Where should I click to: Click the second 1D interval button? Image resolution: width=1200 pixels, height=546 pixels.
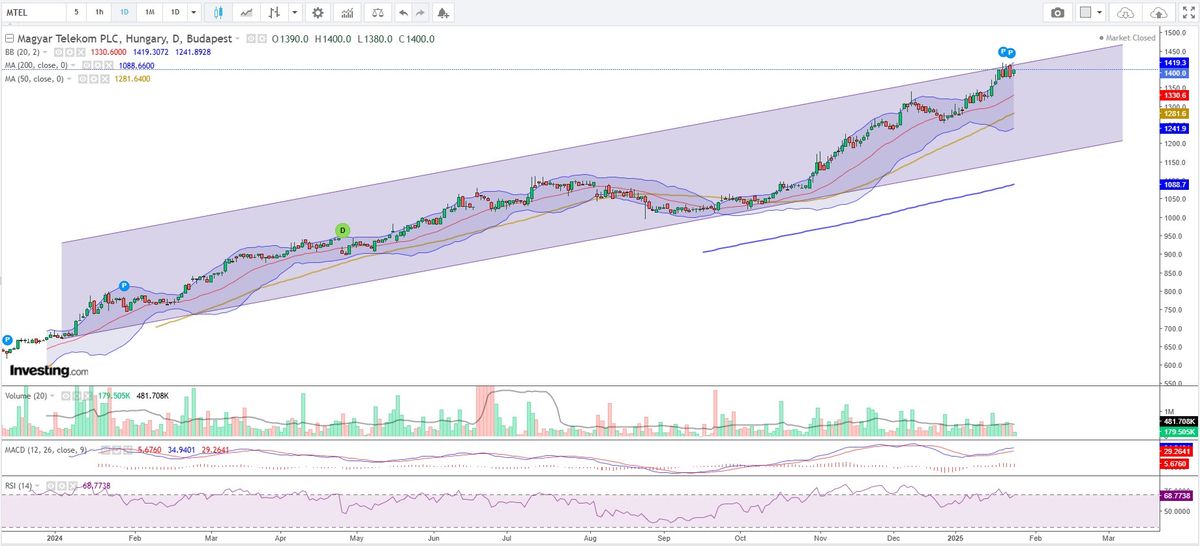[175, 13]
